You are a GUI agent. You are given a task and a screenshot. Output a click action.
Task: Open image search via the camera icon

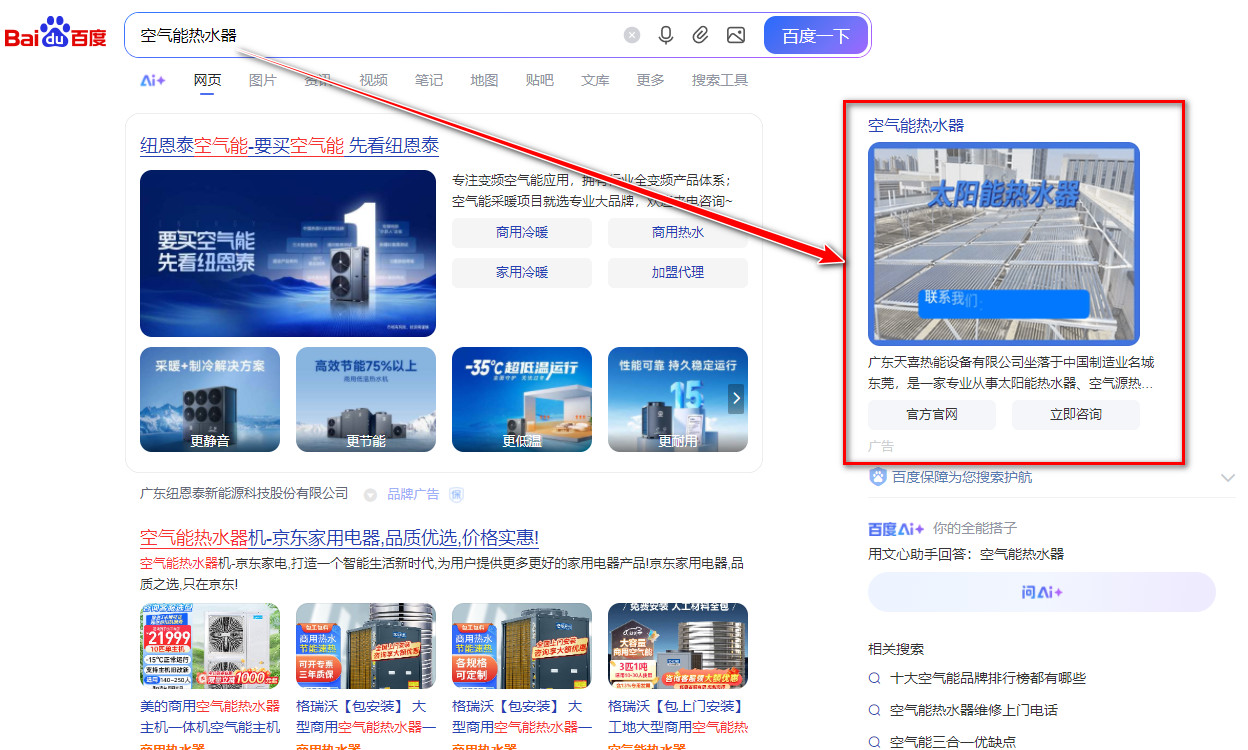[736, 34]
